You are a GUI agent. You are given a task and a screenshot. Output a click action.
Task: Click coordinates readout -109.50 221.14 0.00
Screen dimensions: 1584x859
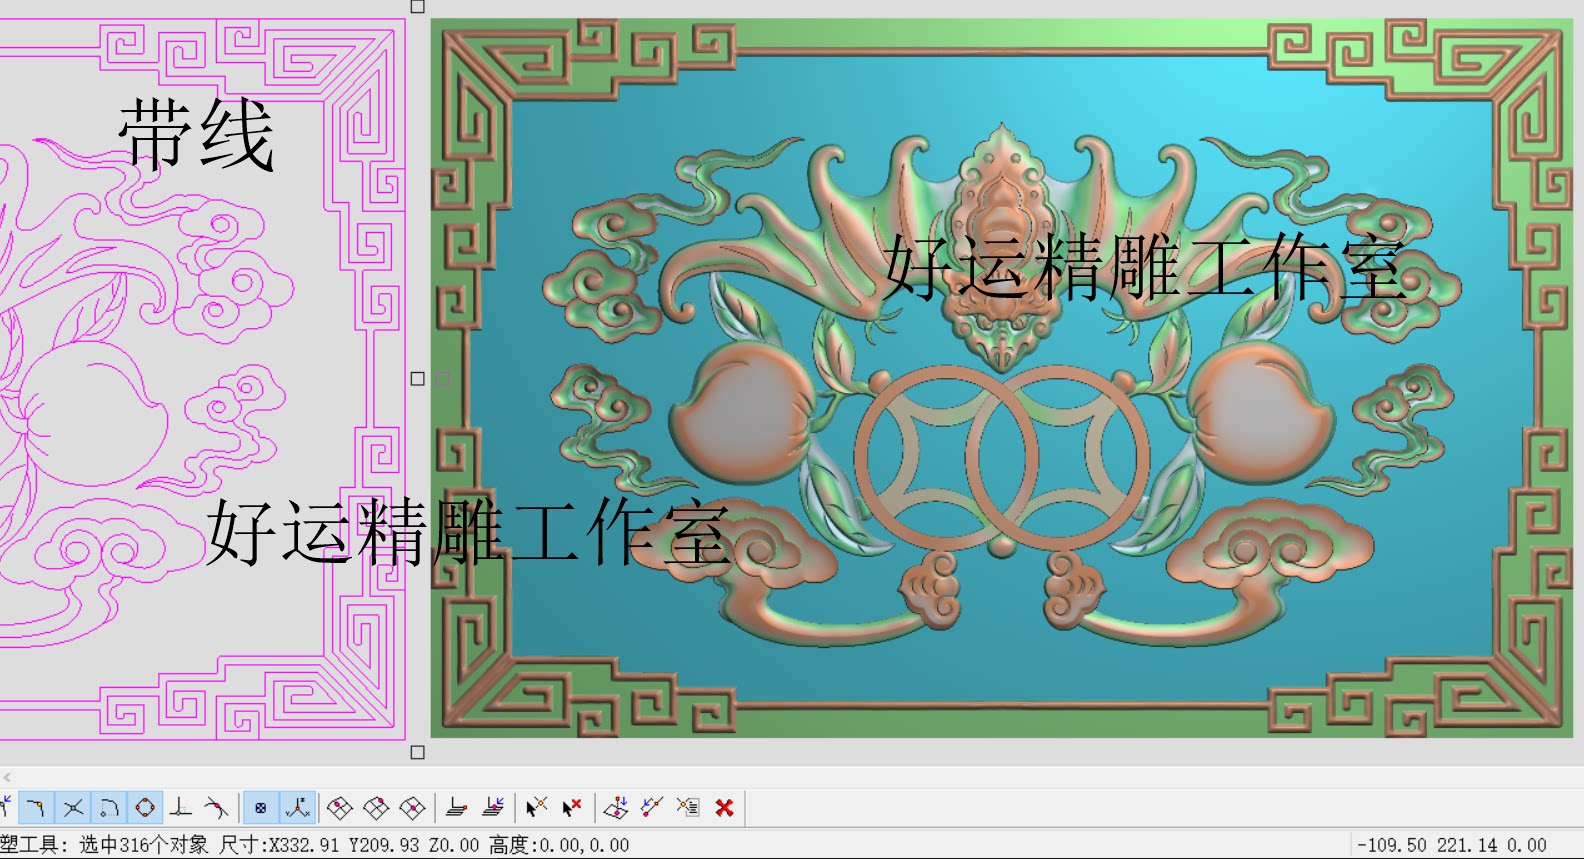click(x=1451, y=845)
